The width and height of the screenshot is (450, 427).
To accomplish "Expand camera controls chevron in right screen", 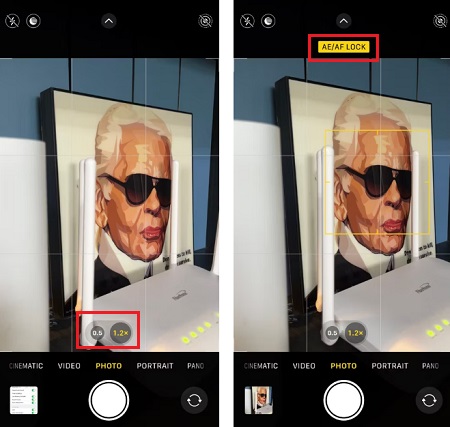I will 344,21.
